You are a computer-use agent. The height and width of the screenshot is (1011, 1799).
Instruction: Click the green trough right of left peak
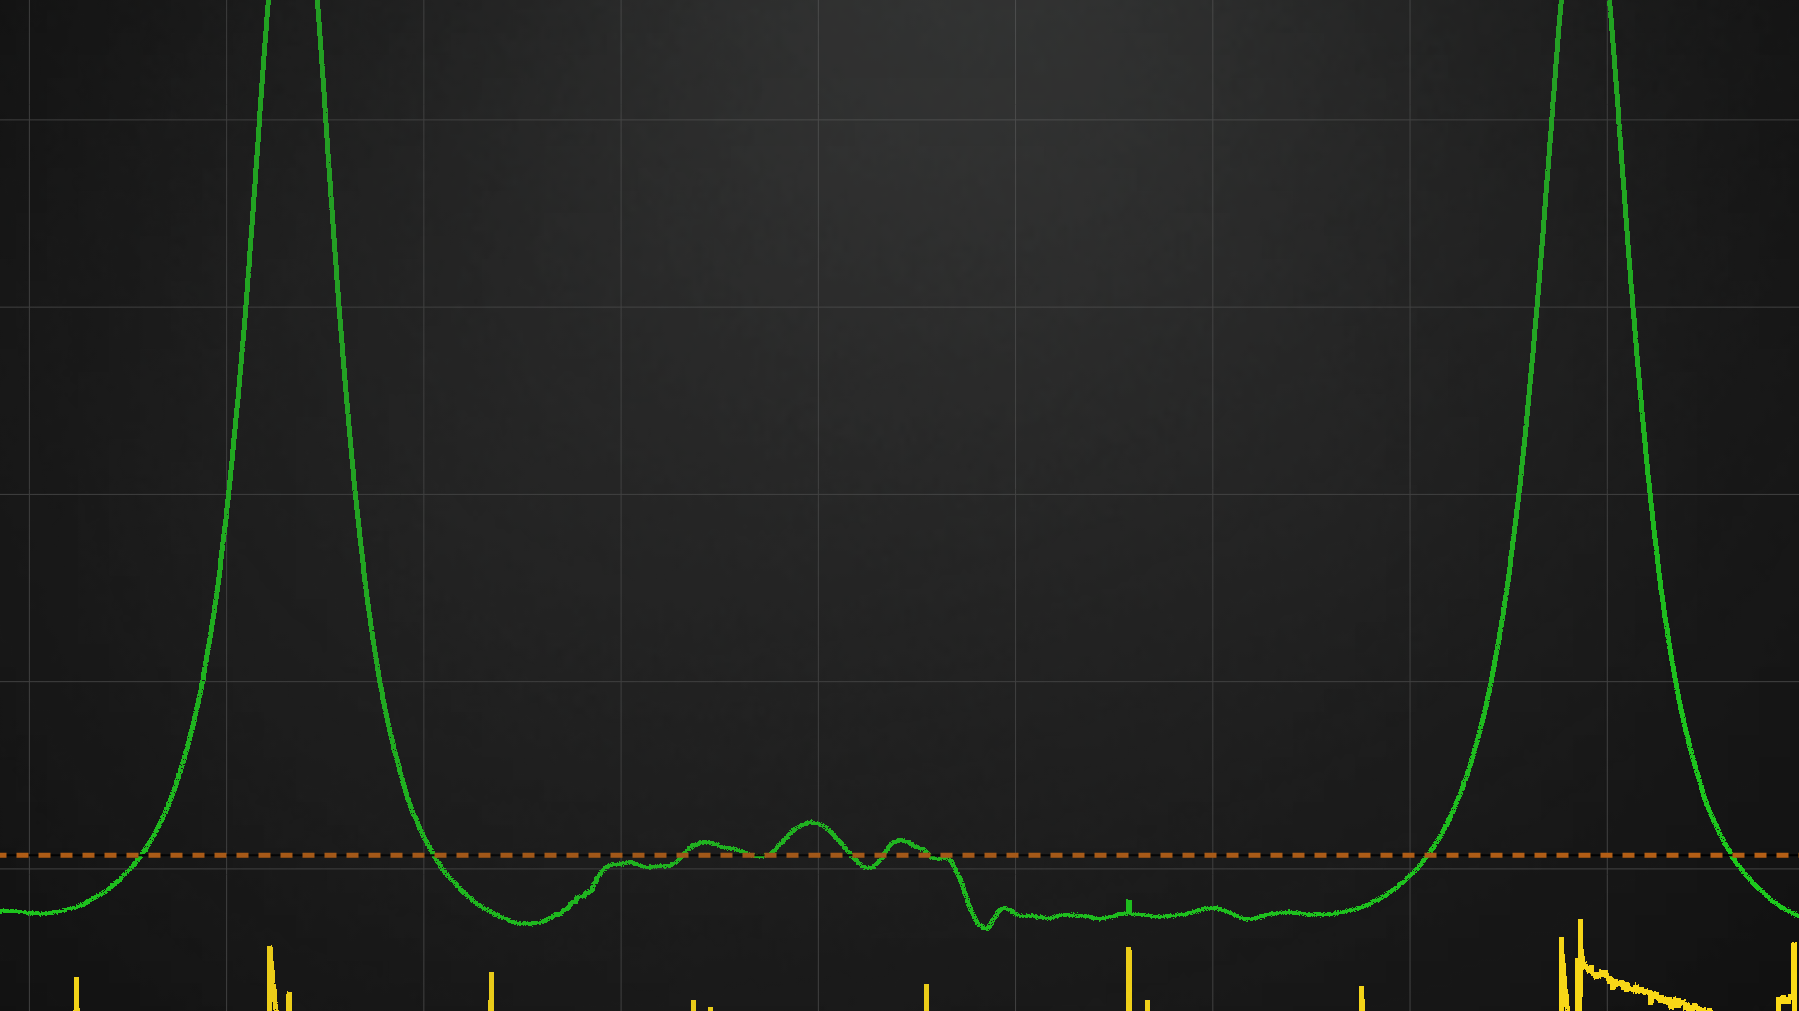(528, 923)
